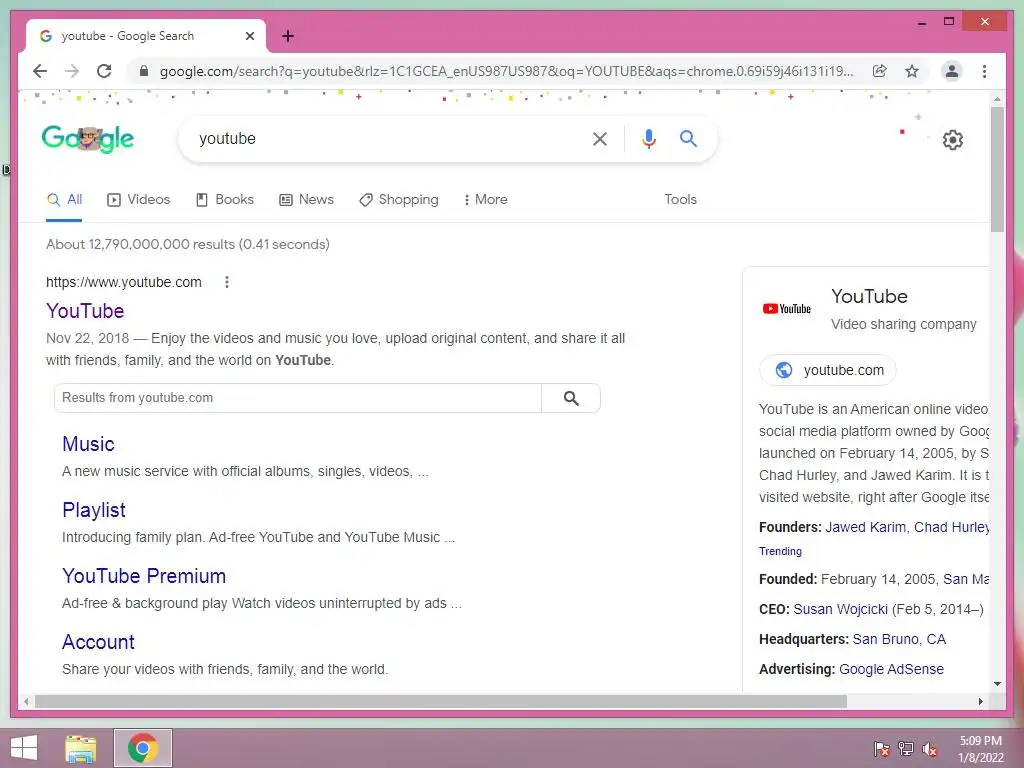Open Chrome's three-dot menu
This screenshot has height=768, width=1024.
coord(984,71)
